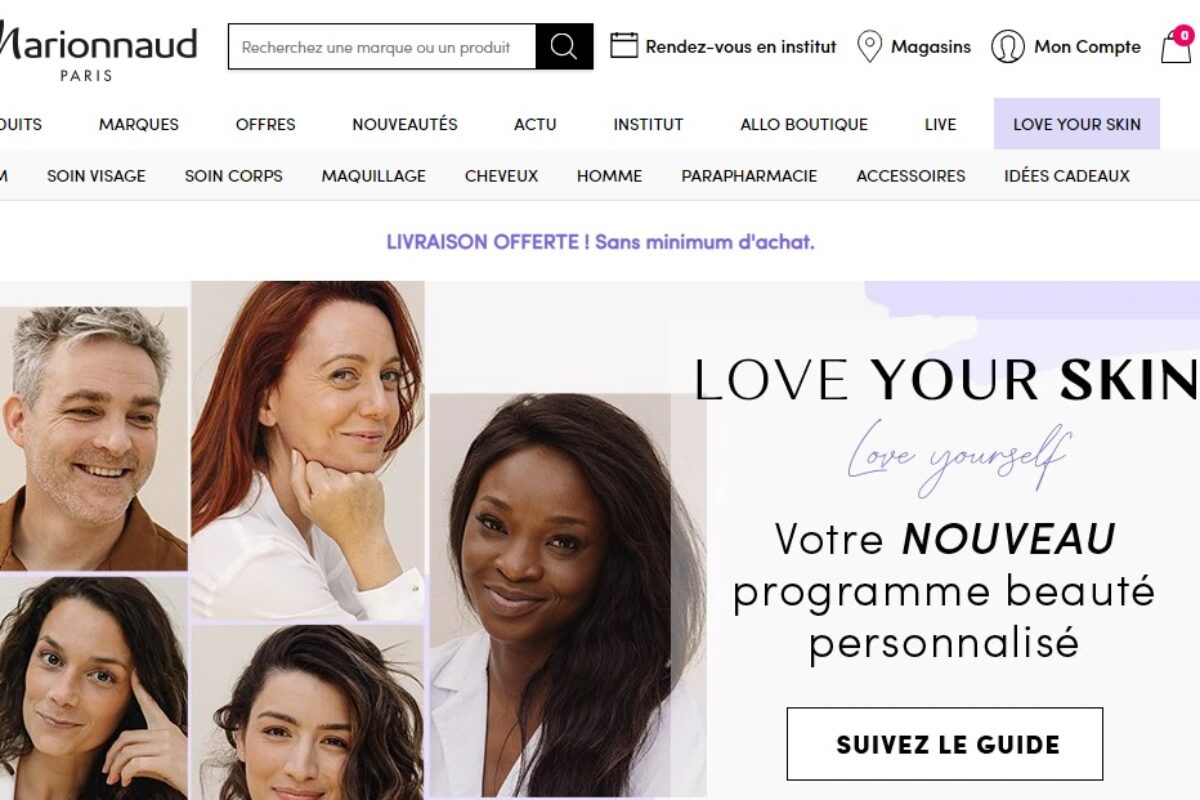This screenshot has width=1200, height=800.
Task: Click the LIVRAISON OFFERTE banner text
Action: 600,242
